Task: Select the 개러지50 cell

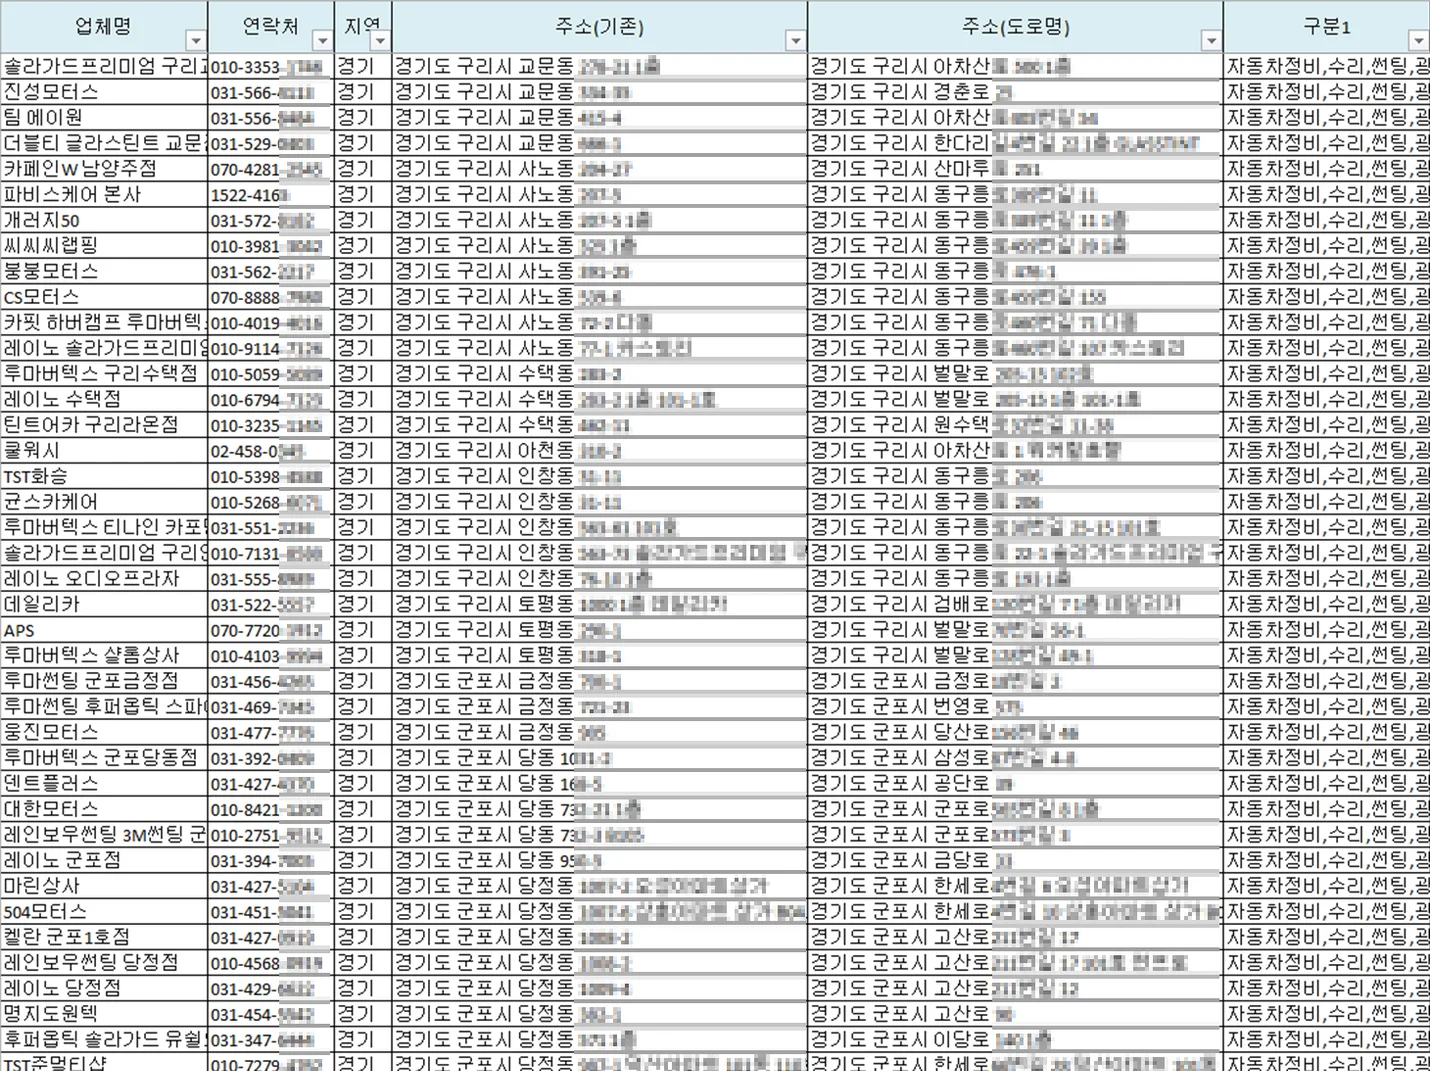Action: (104, 220)
